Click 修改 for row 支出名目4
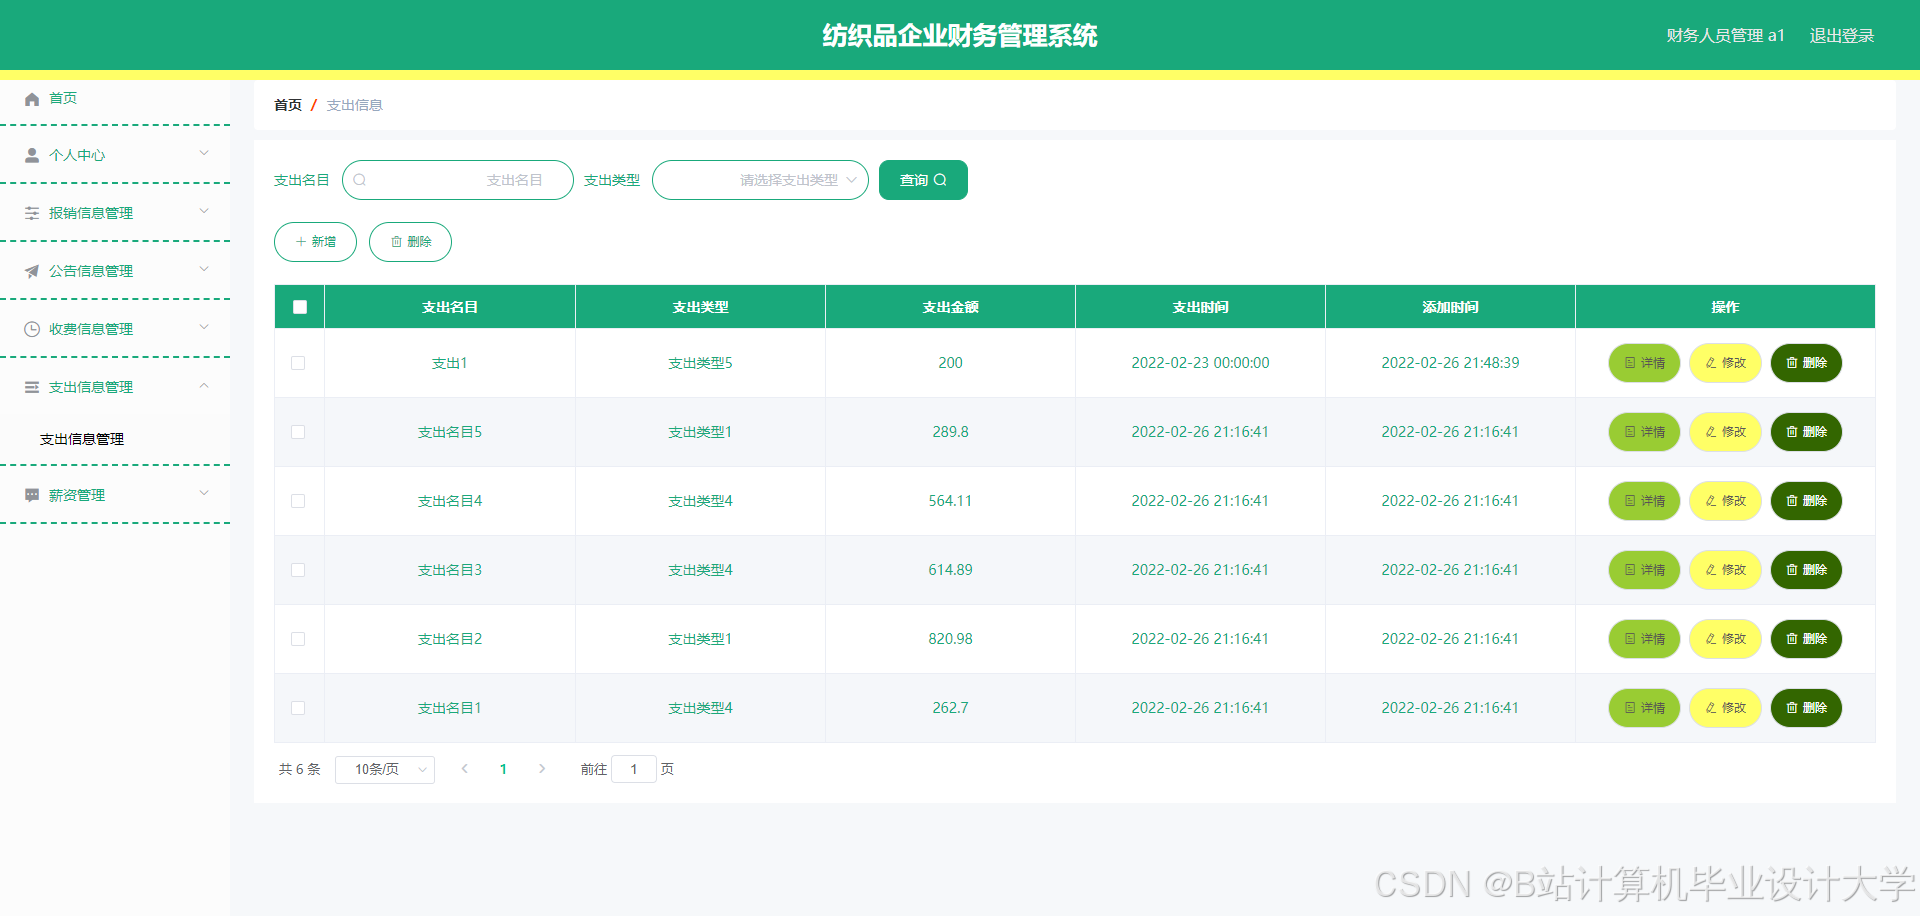The image size is (1920, 916). pyautogui.click(x=1725, y=501)
